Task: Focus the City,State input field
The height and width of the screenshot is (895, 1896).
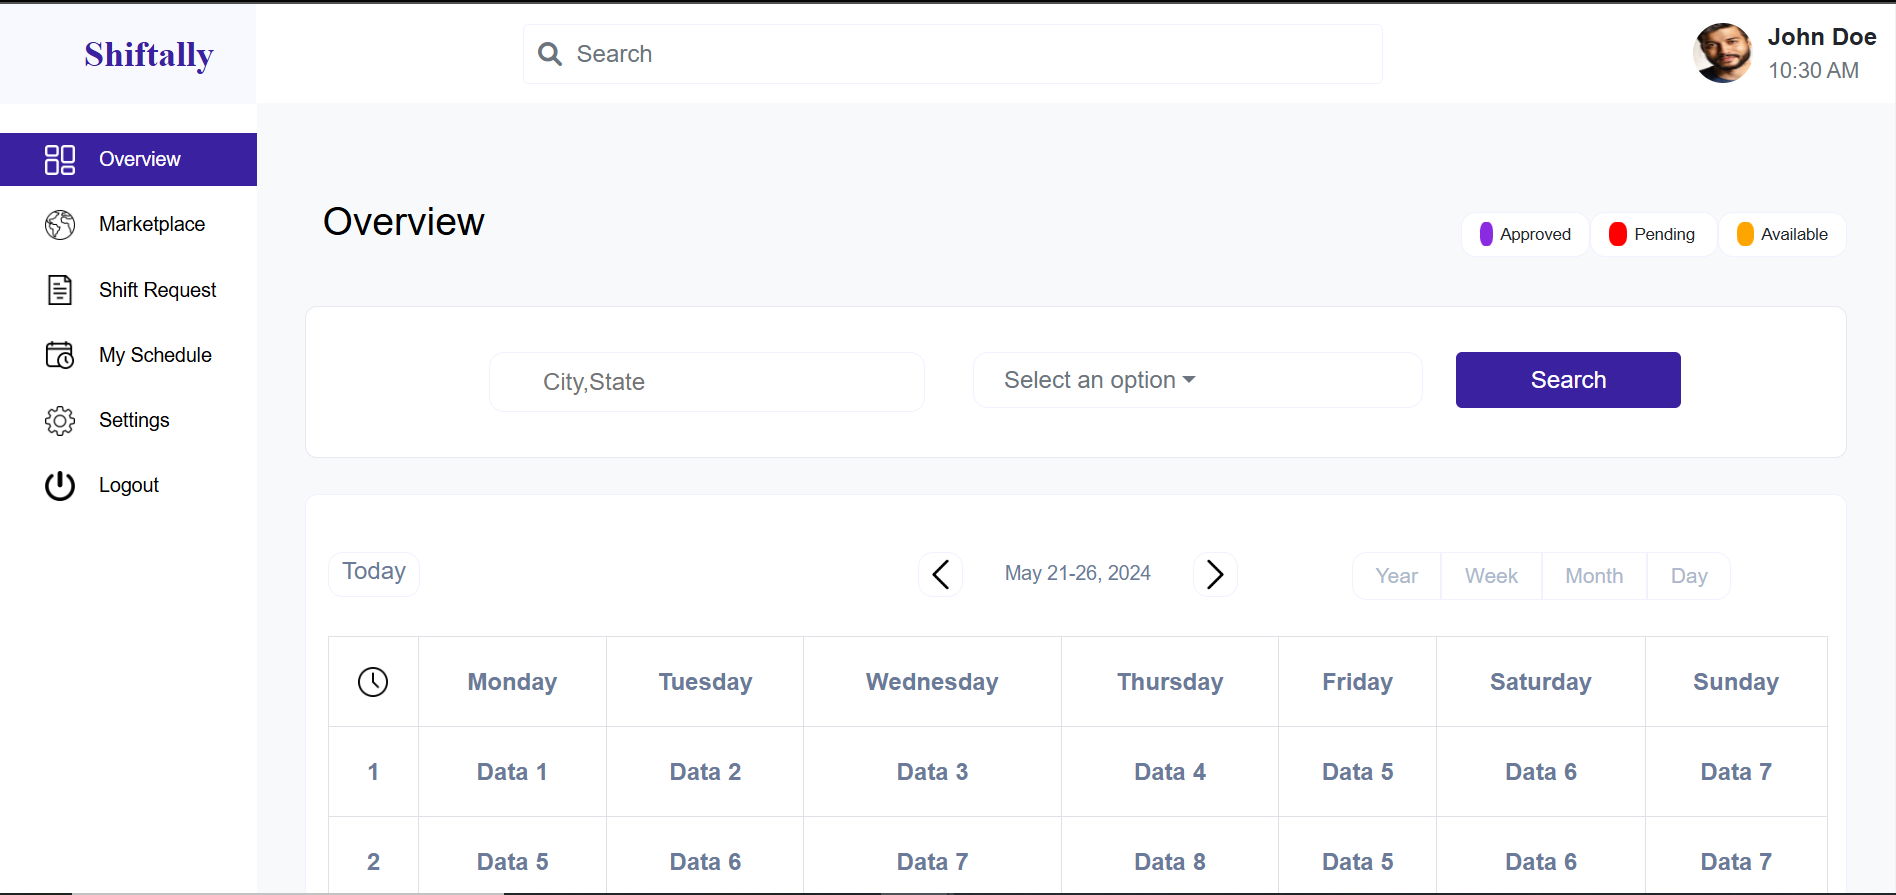Action: [x=706, y=382]
